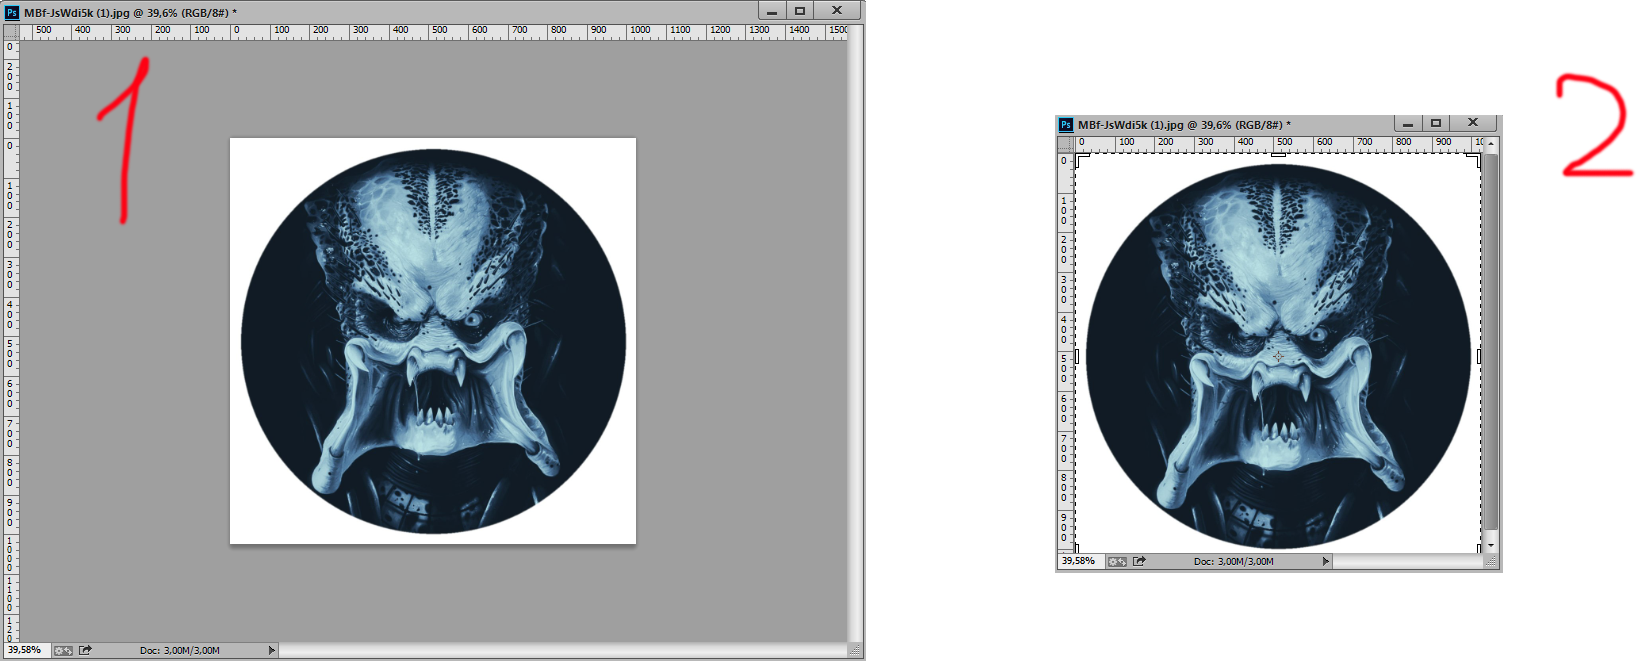
Task: Click the ruler origin corner in the right window
Action: coord(1065,143)
